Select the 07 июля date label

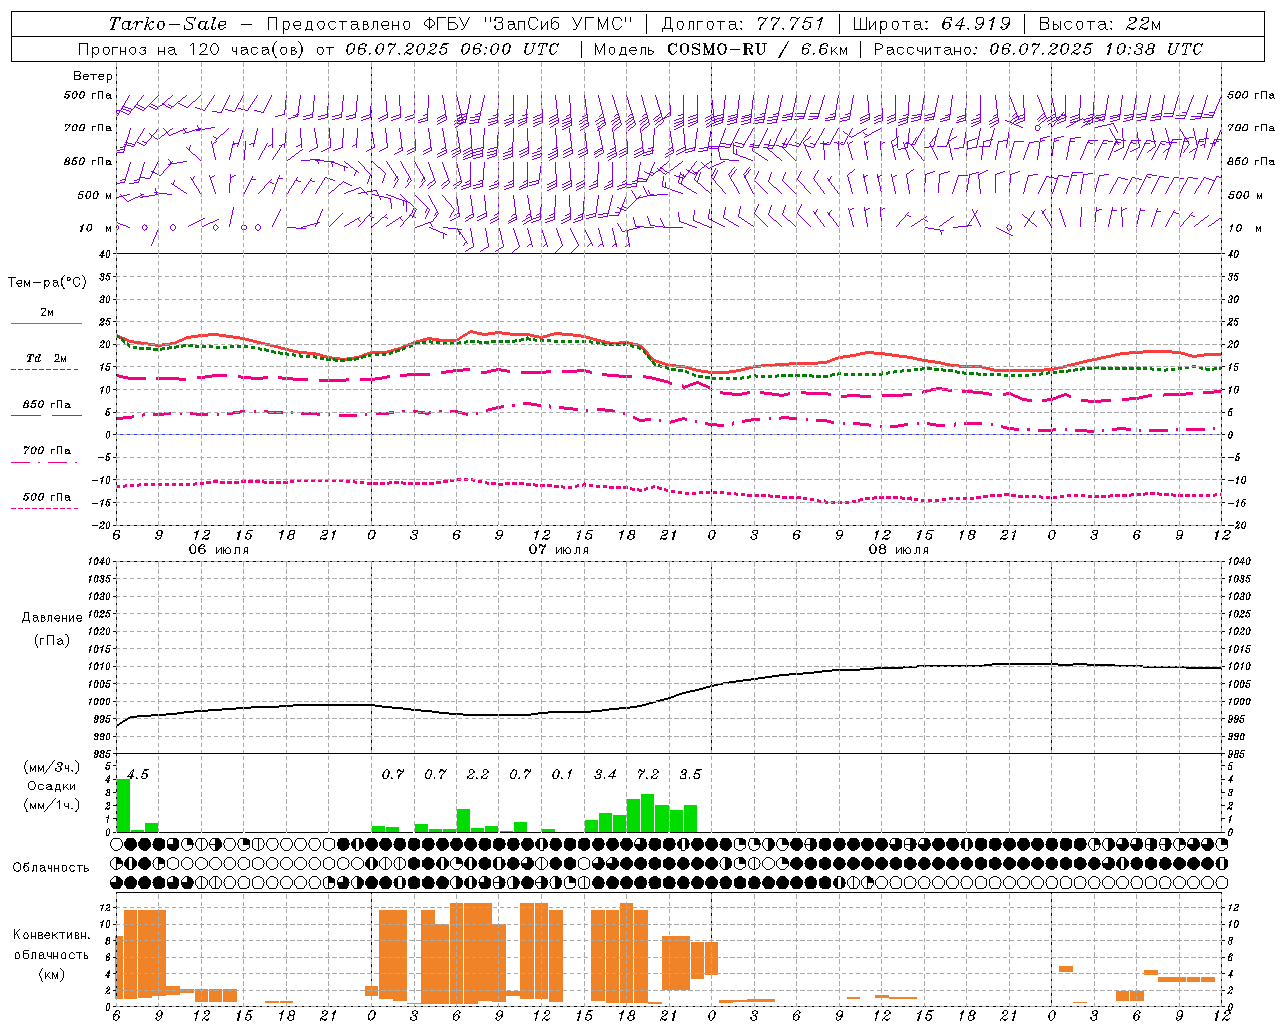click(x=559, y=550)
